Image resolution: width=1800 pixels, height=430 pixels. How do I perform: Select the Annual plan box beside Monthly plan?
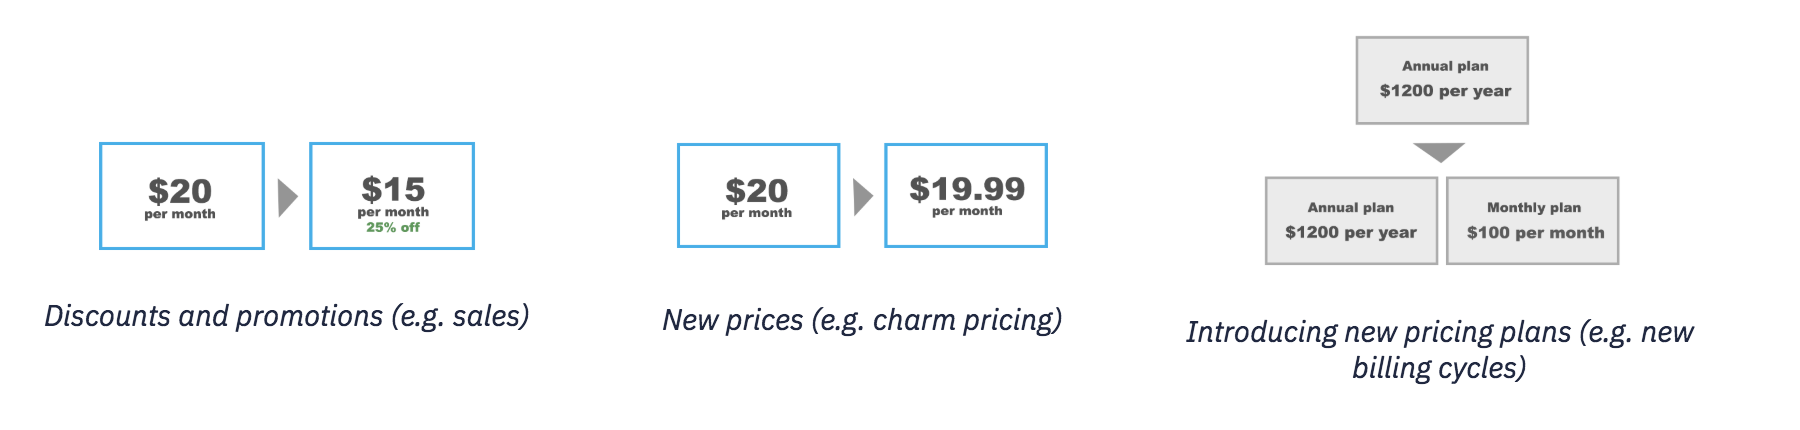coord(1351,221)
